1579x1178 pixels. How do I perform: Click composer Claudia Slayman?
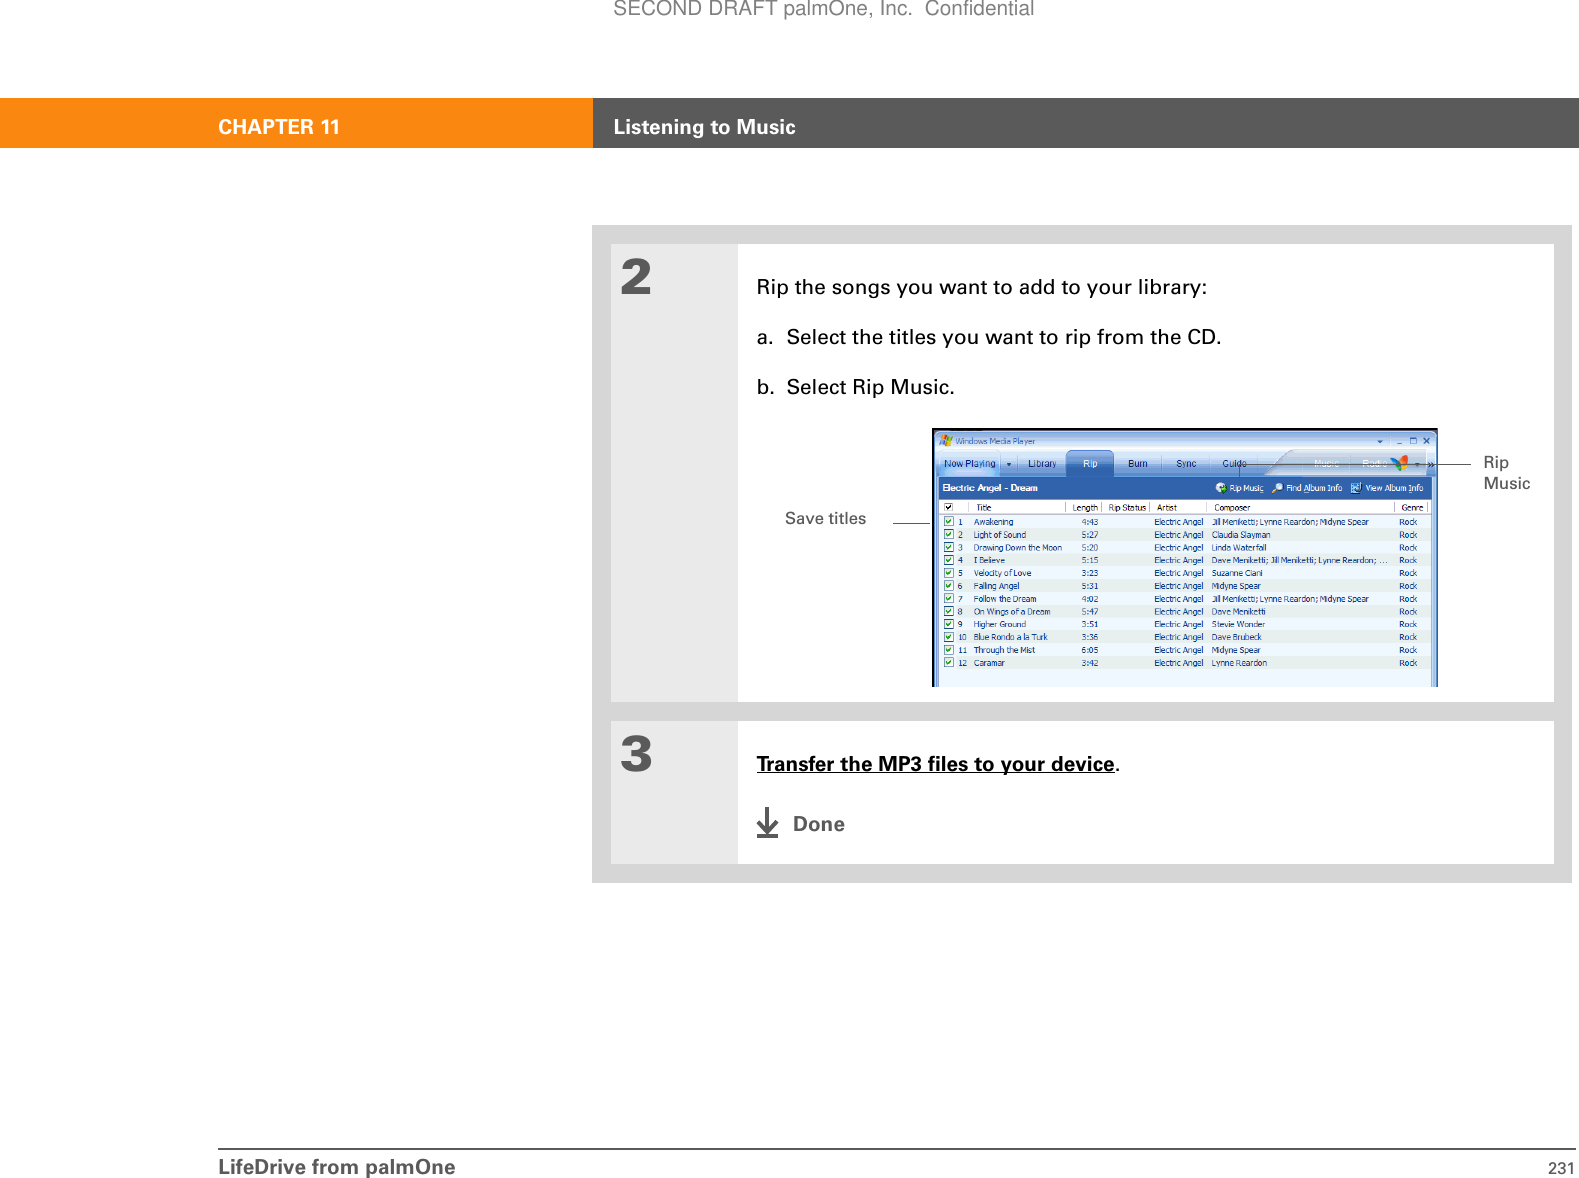1241,534
